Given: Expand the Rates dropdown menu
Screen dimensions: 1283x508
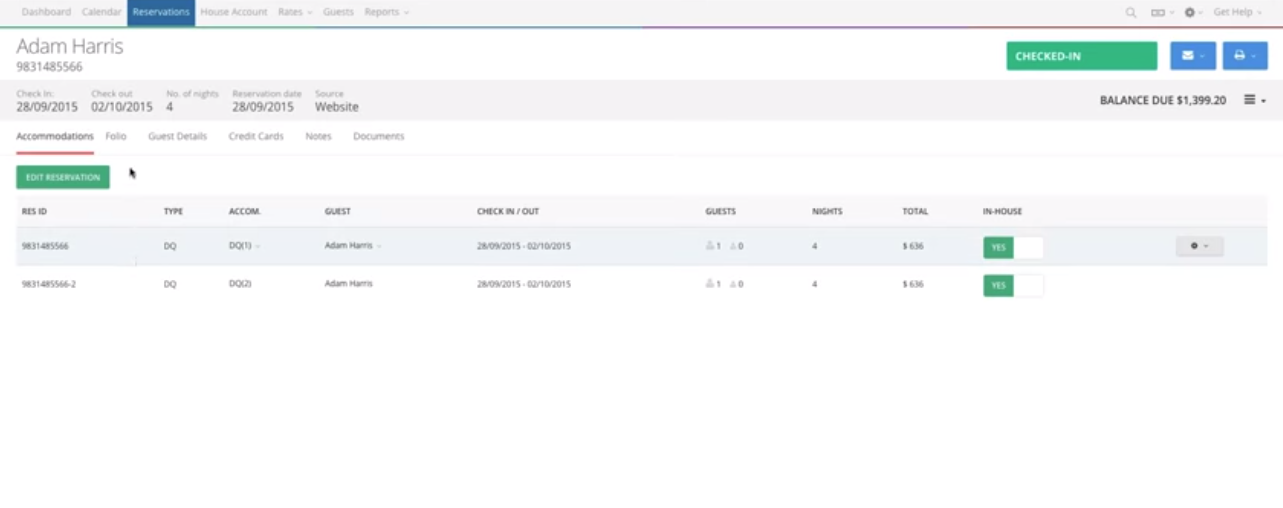Looking at the screenshot, I should 295,12.
